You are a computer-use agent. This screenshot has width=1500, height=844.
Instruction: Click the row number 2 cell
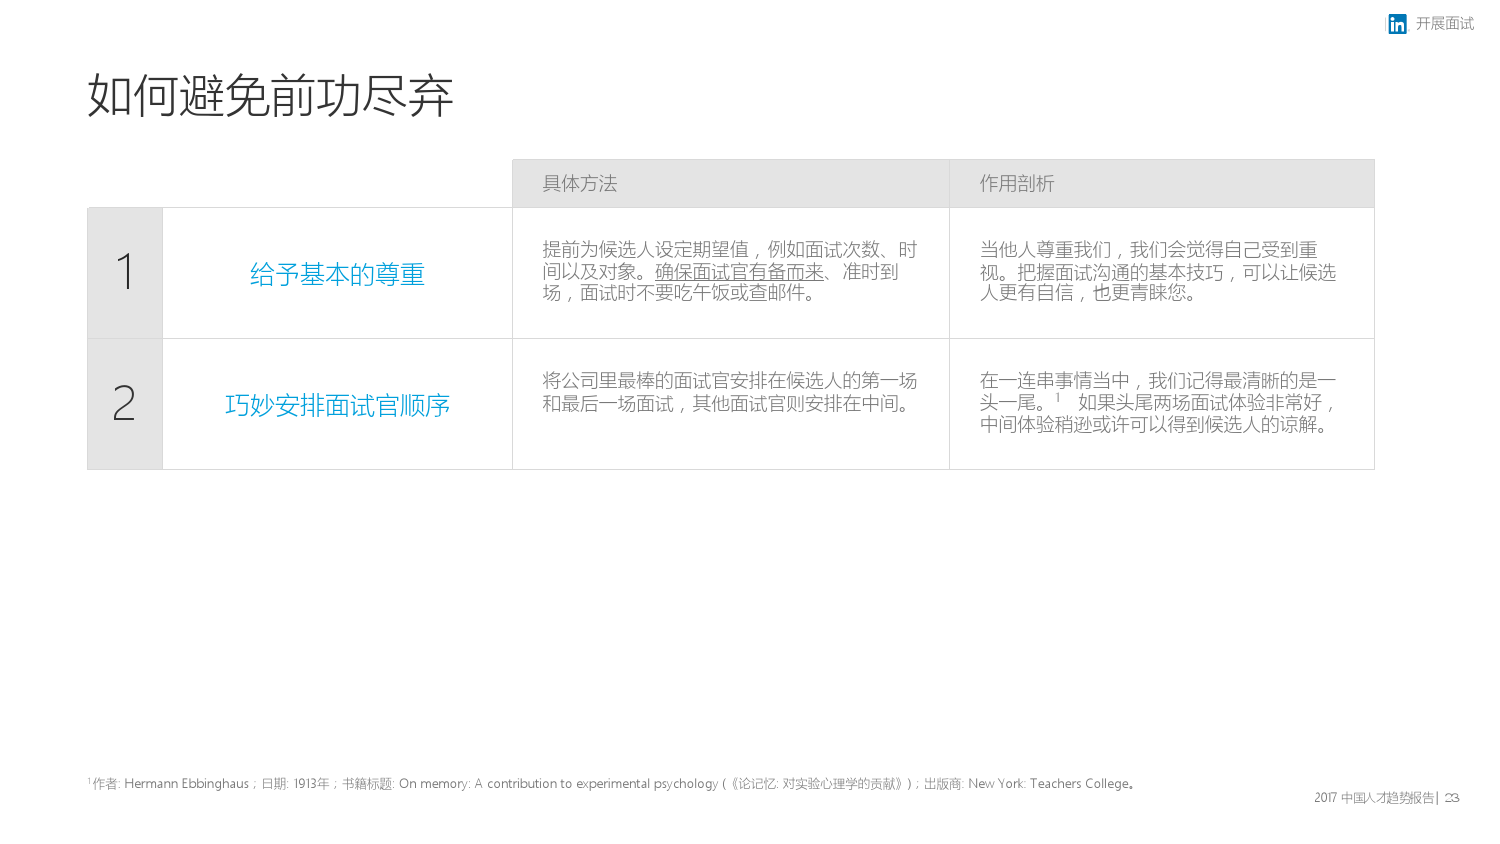pos(125,404)
